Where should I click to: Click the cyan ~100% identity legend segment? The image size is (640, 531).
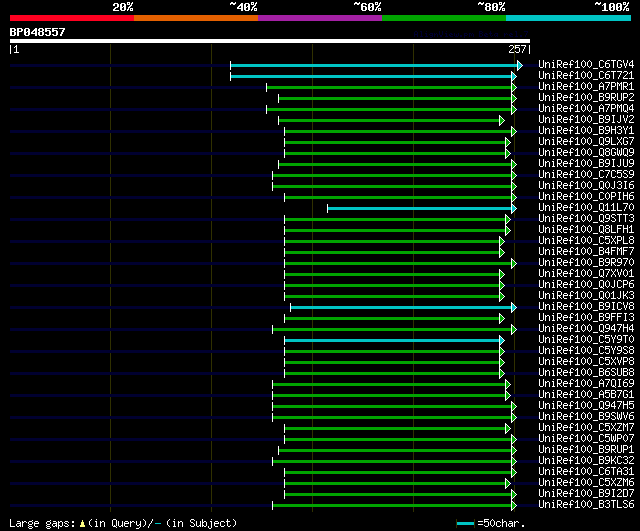(568, 18)
